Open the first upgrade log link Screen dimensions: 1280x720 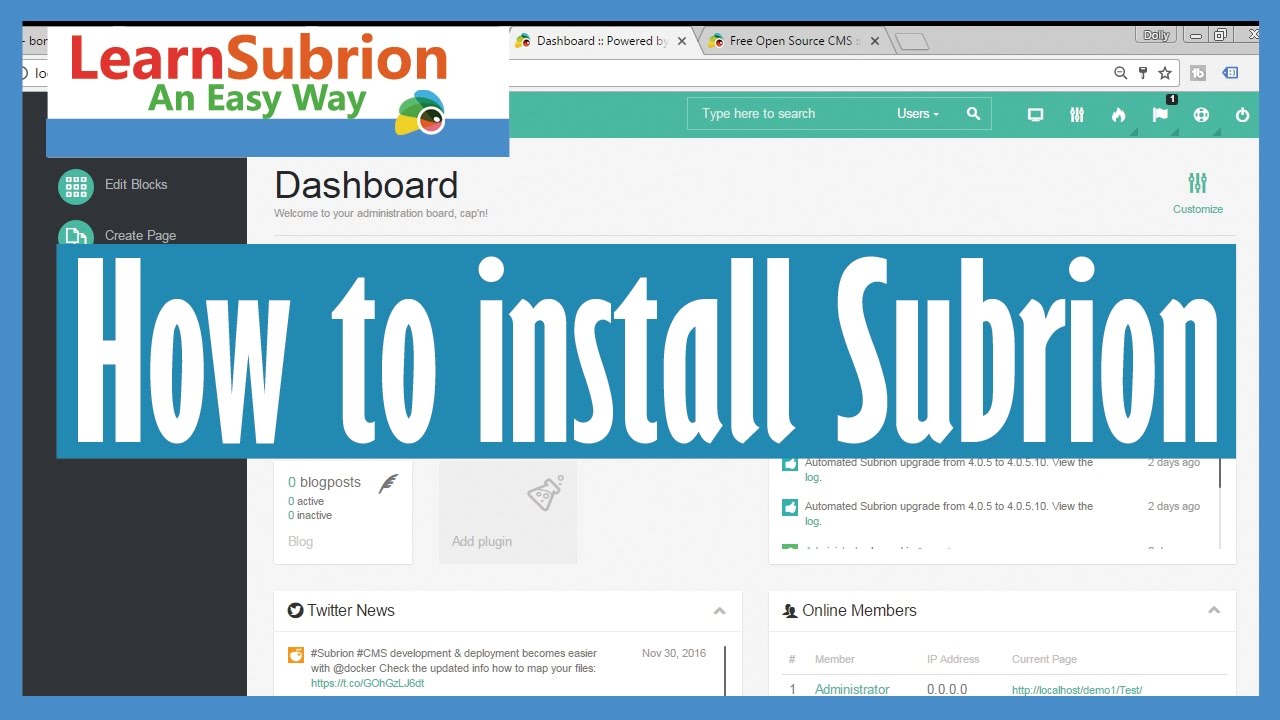coord(812,478)
